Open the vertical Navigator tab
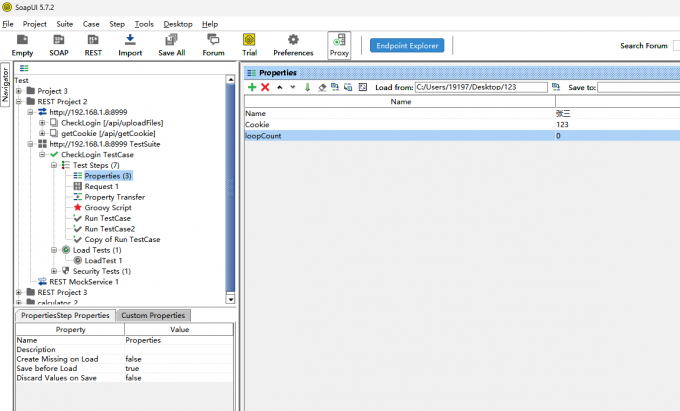 coord(5,84)
